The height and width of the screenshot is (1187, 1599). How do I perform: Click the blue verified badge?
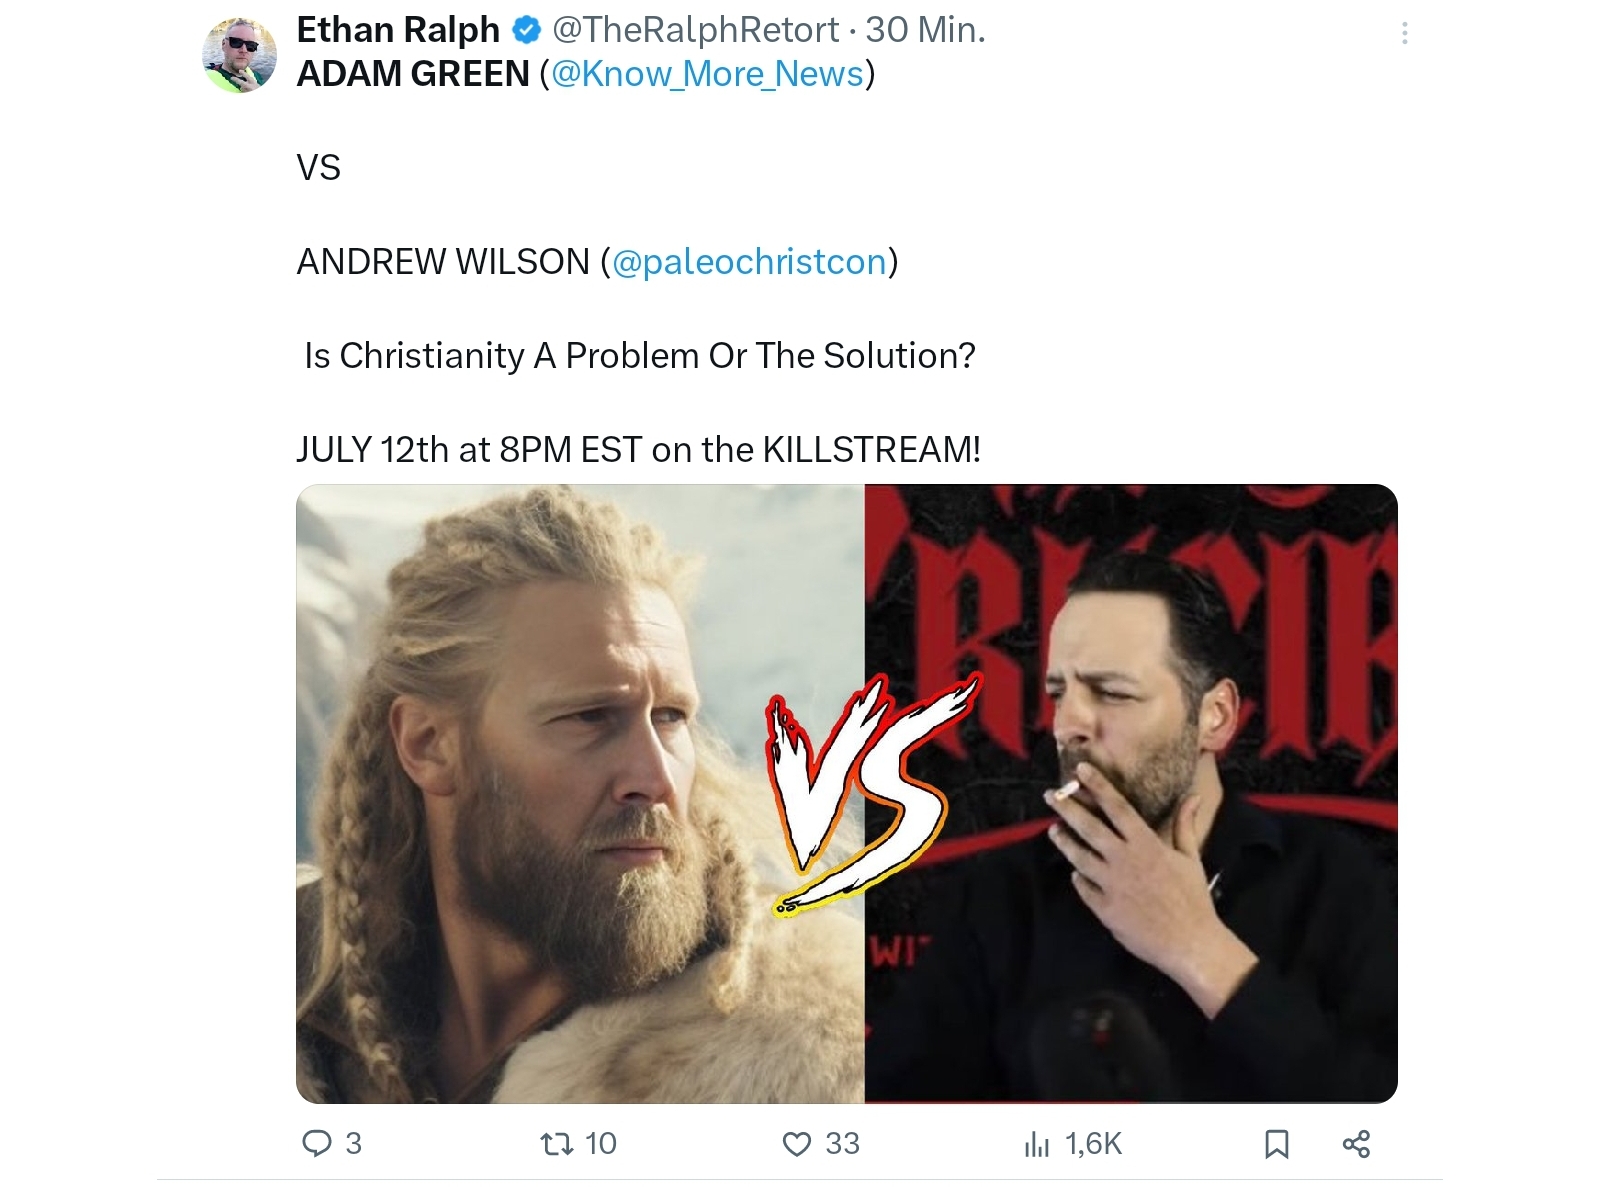[x=526, y=31]
